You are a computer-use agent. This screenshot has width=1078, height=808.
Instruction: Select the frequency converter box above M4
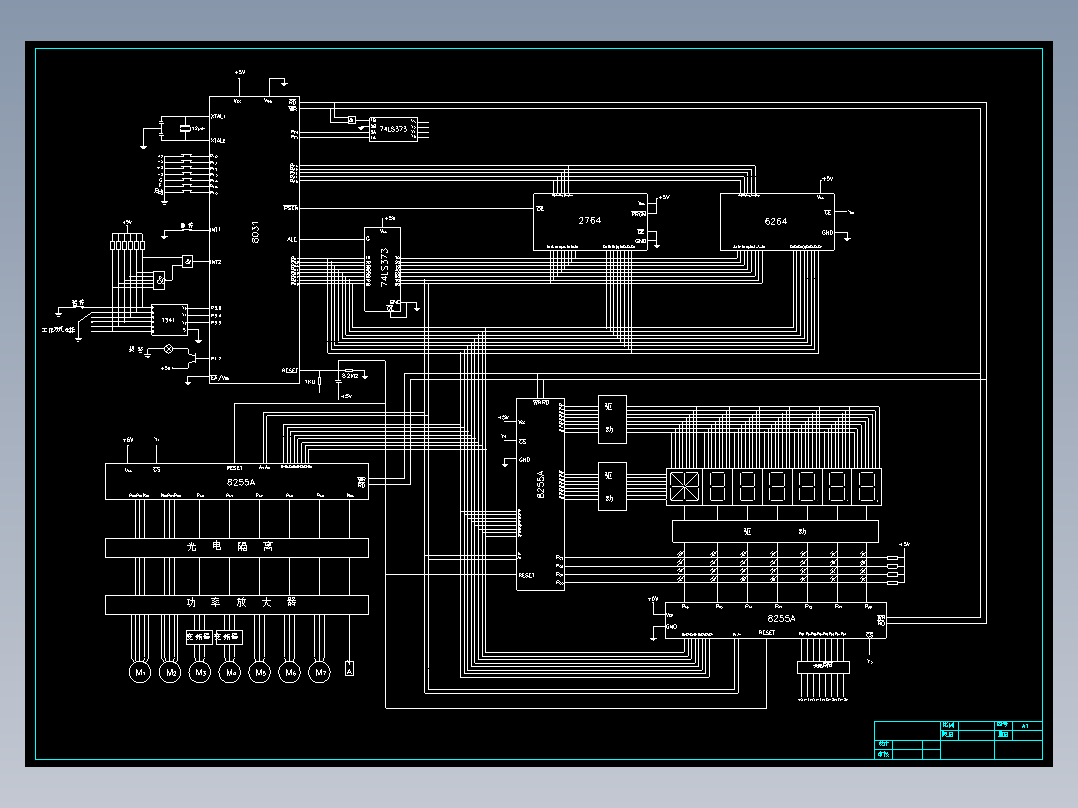point(229,637)
